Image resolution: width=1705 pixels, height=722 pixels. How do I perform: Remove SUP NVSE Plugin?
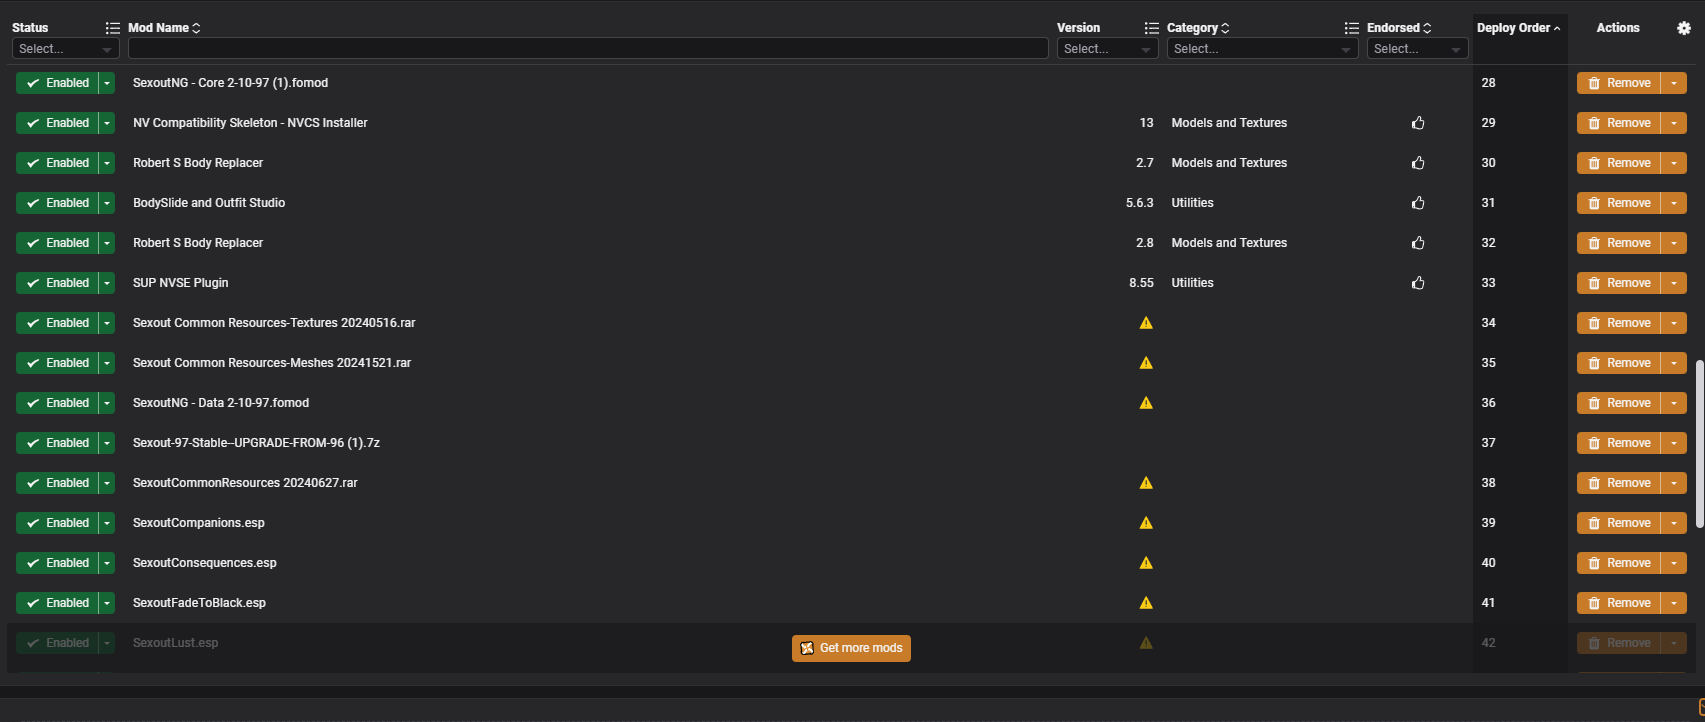coord(1619,283)
